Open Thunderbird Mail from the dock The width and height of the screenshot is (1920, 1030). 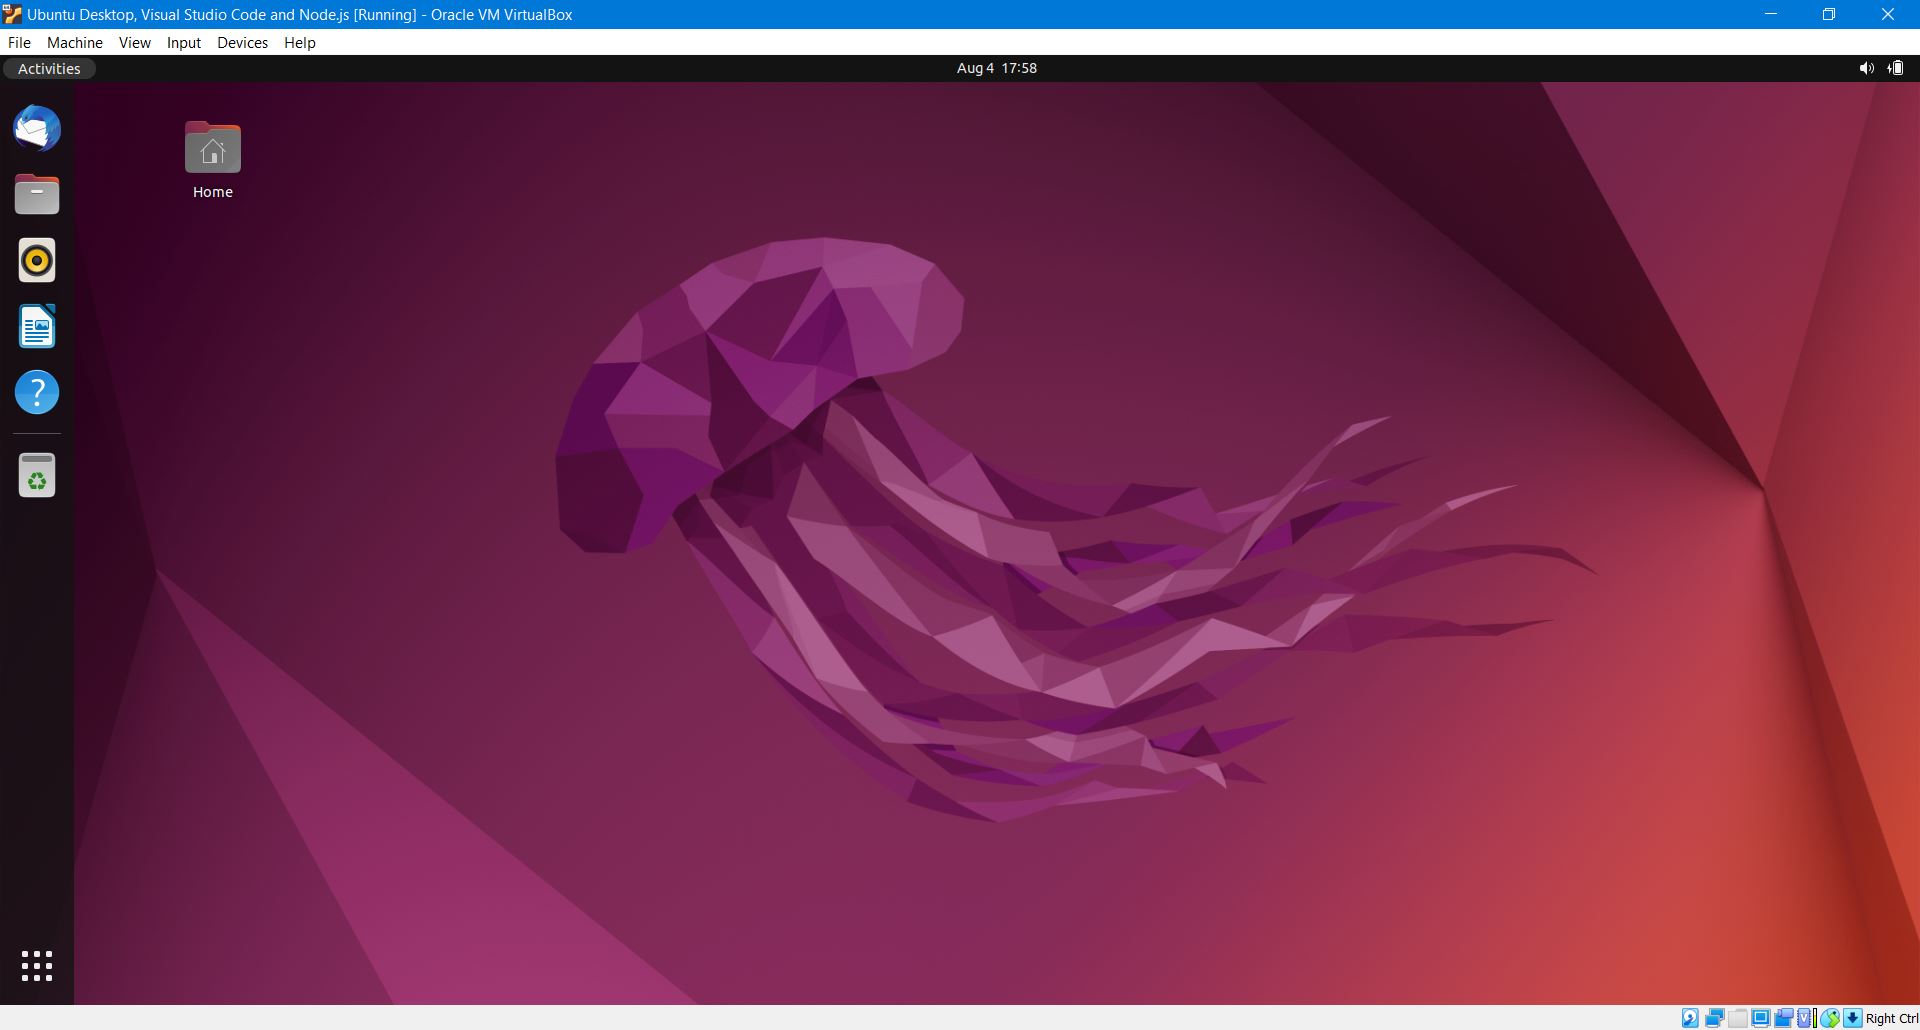(x=37, y=129)
